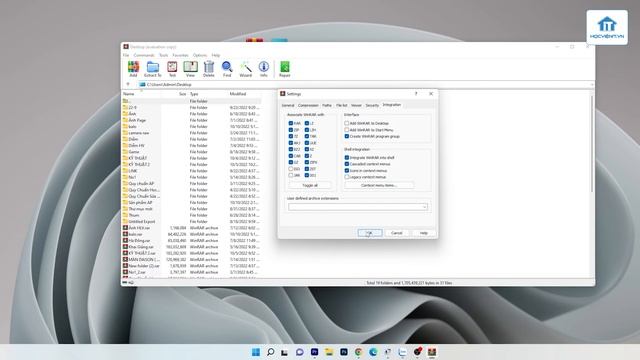Image resolution: width=640 pixels, height=360 pixels.
Task: Check the ISO association checkbox
Action: coord(291,169)
